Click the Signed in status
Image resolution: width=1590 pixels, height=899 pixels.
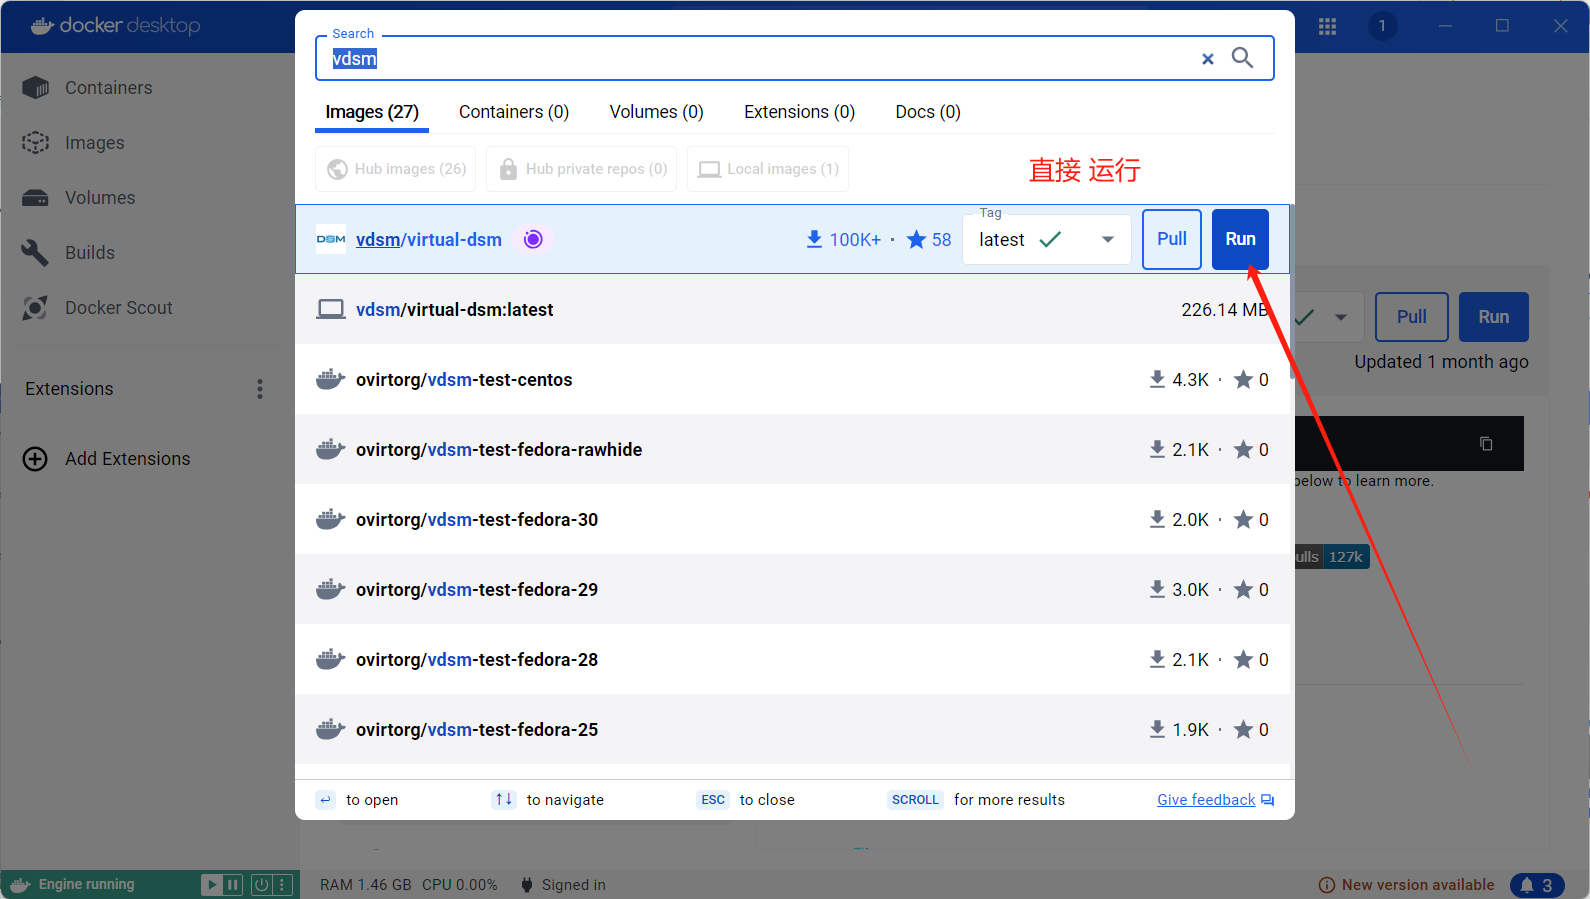click(x=564, y=885)
